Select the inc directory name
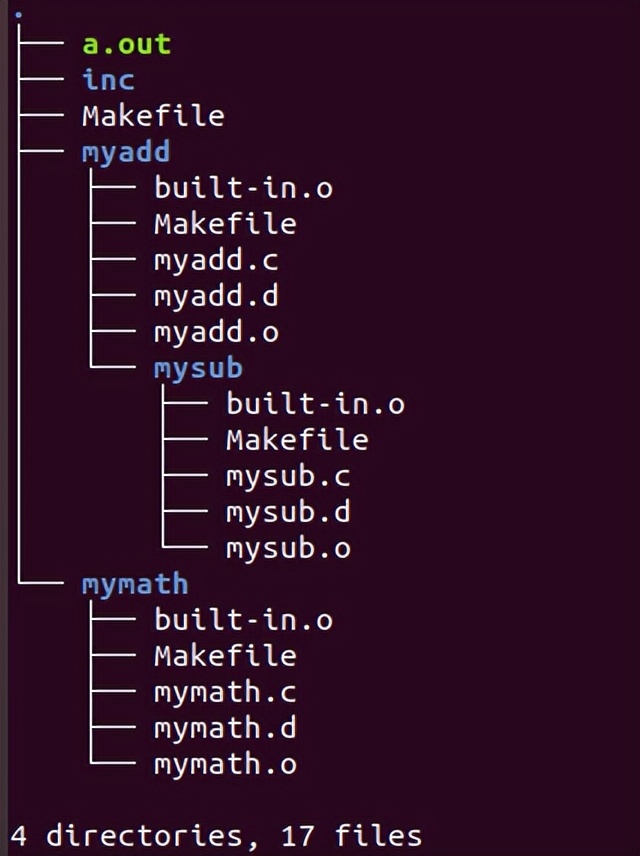 pyautogui.click(x=108, y=80)
